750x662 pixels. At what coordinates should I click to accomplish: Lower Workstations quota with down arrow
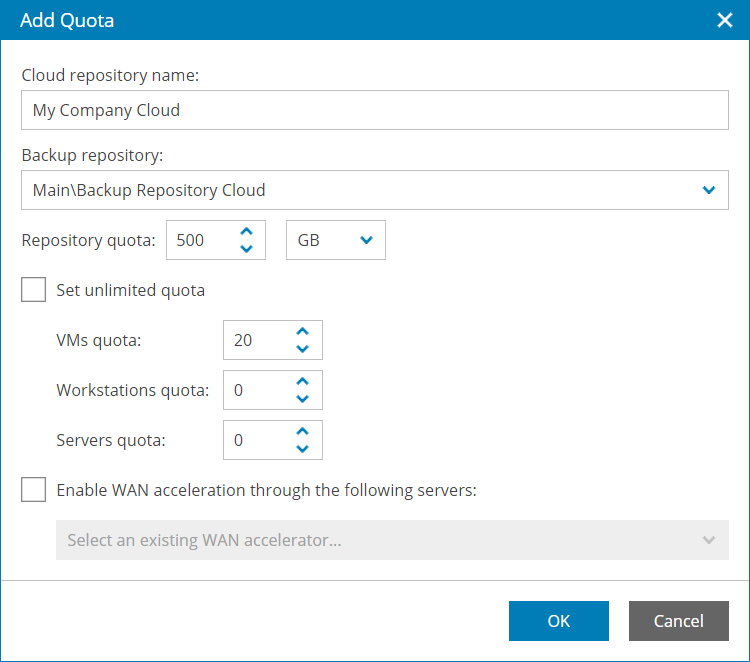[302, 399]
